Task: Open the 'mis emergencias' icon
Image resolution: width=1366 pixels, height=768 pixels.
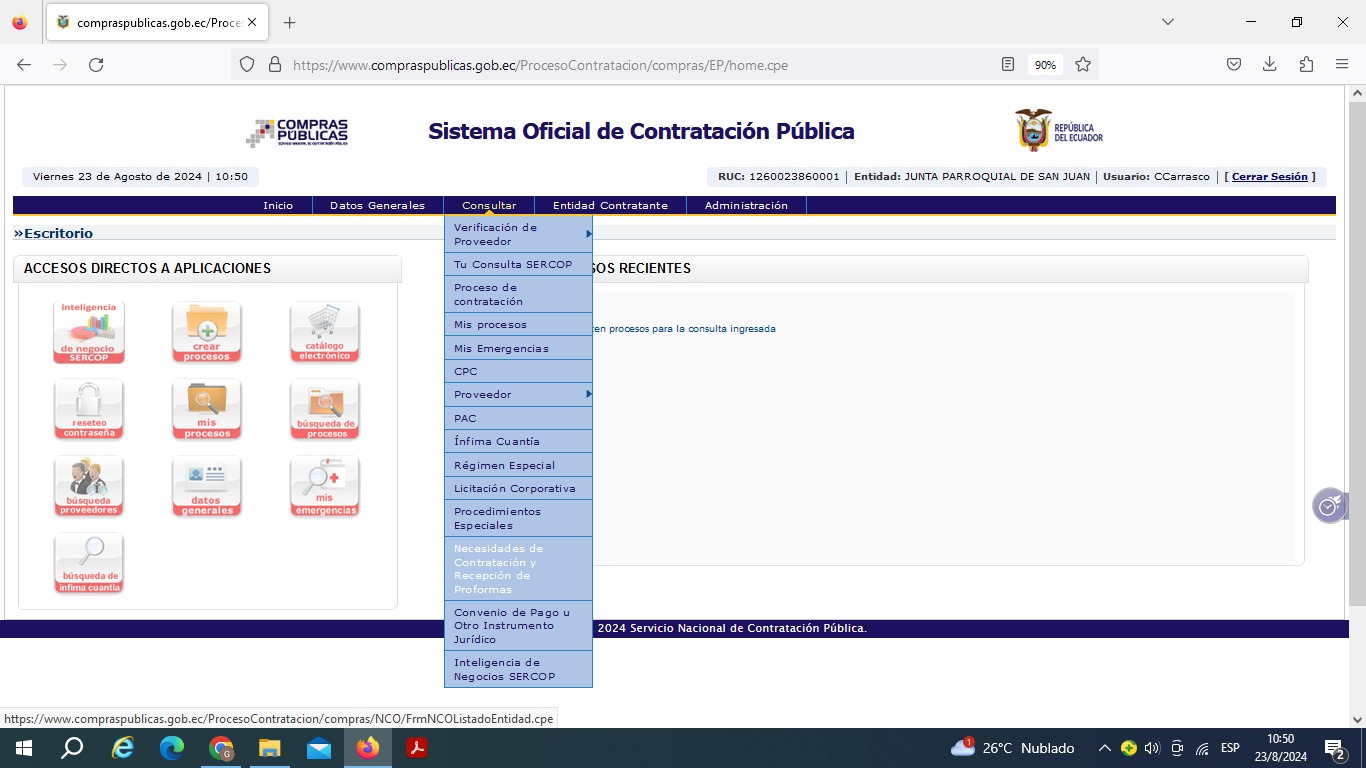Action: coord(325,486)
